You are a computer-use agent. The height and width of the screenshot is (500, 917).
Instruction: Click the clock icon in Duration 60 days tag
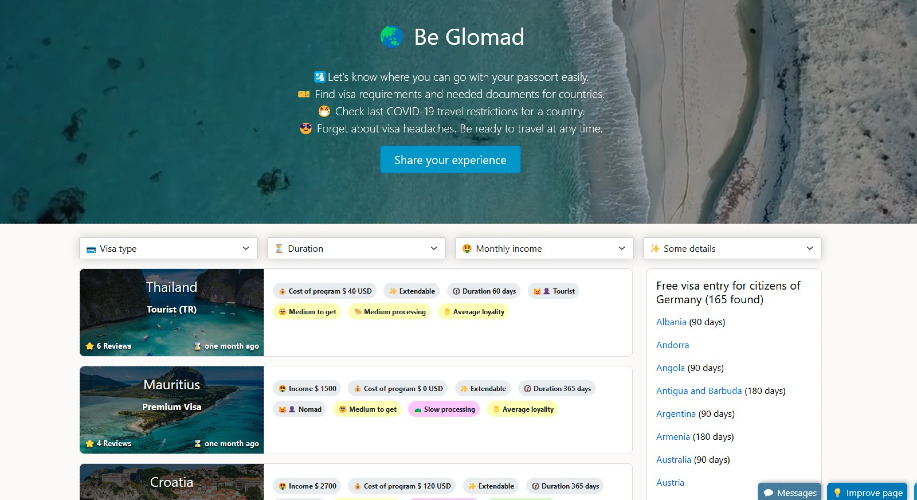[x=456, y=291]
